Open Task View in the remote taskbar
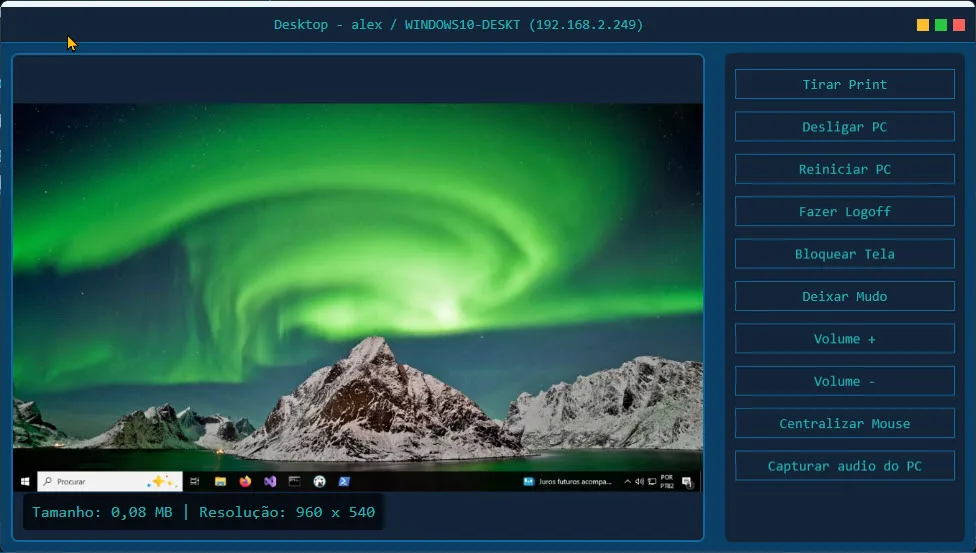Image resolution: width=976 pixels, height=553 pixels. [x=195, y=481]
